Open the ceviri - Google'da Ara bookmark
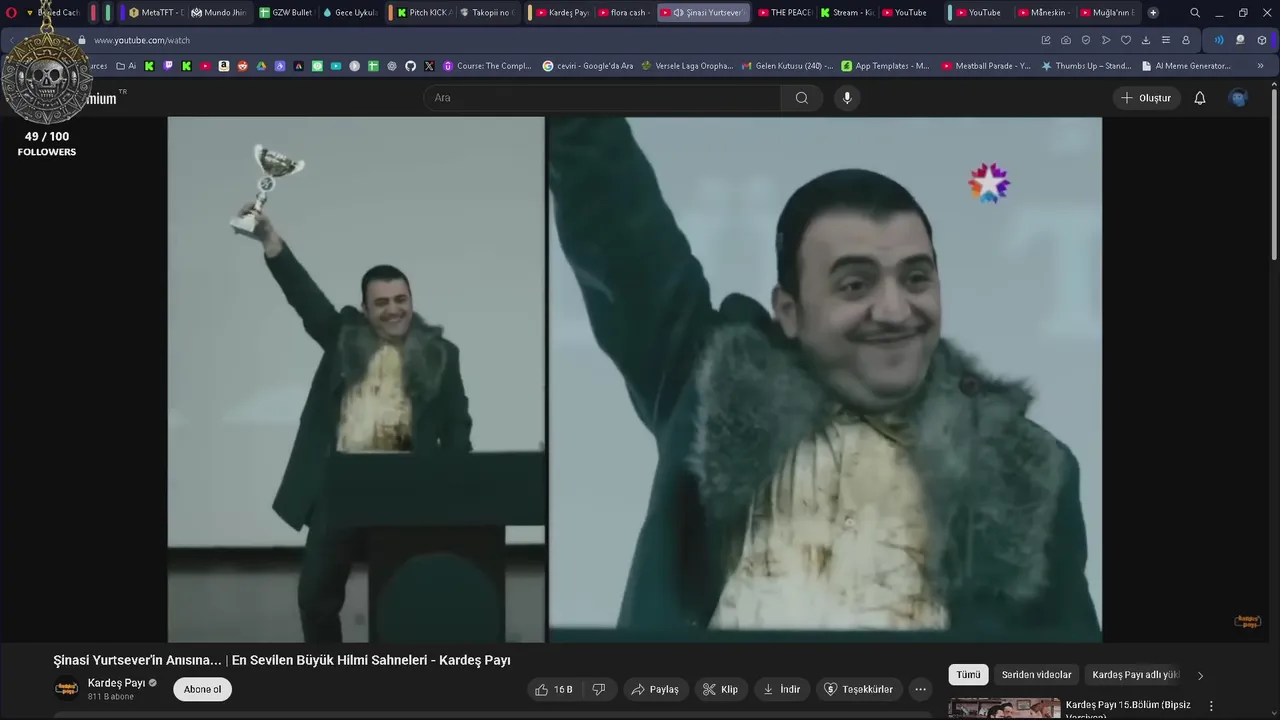 coord(588,66)
